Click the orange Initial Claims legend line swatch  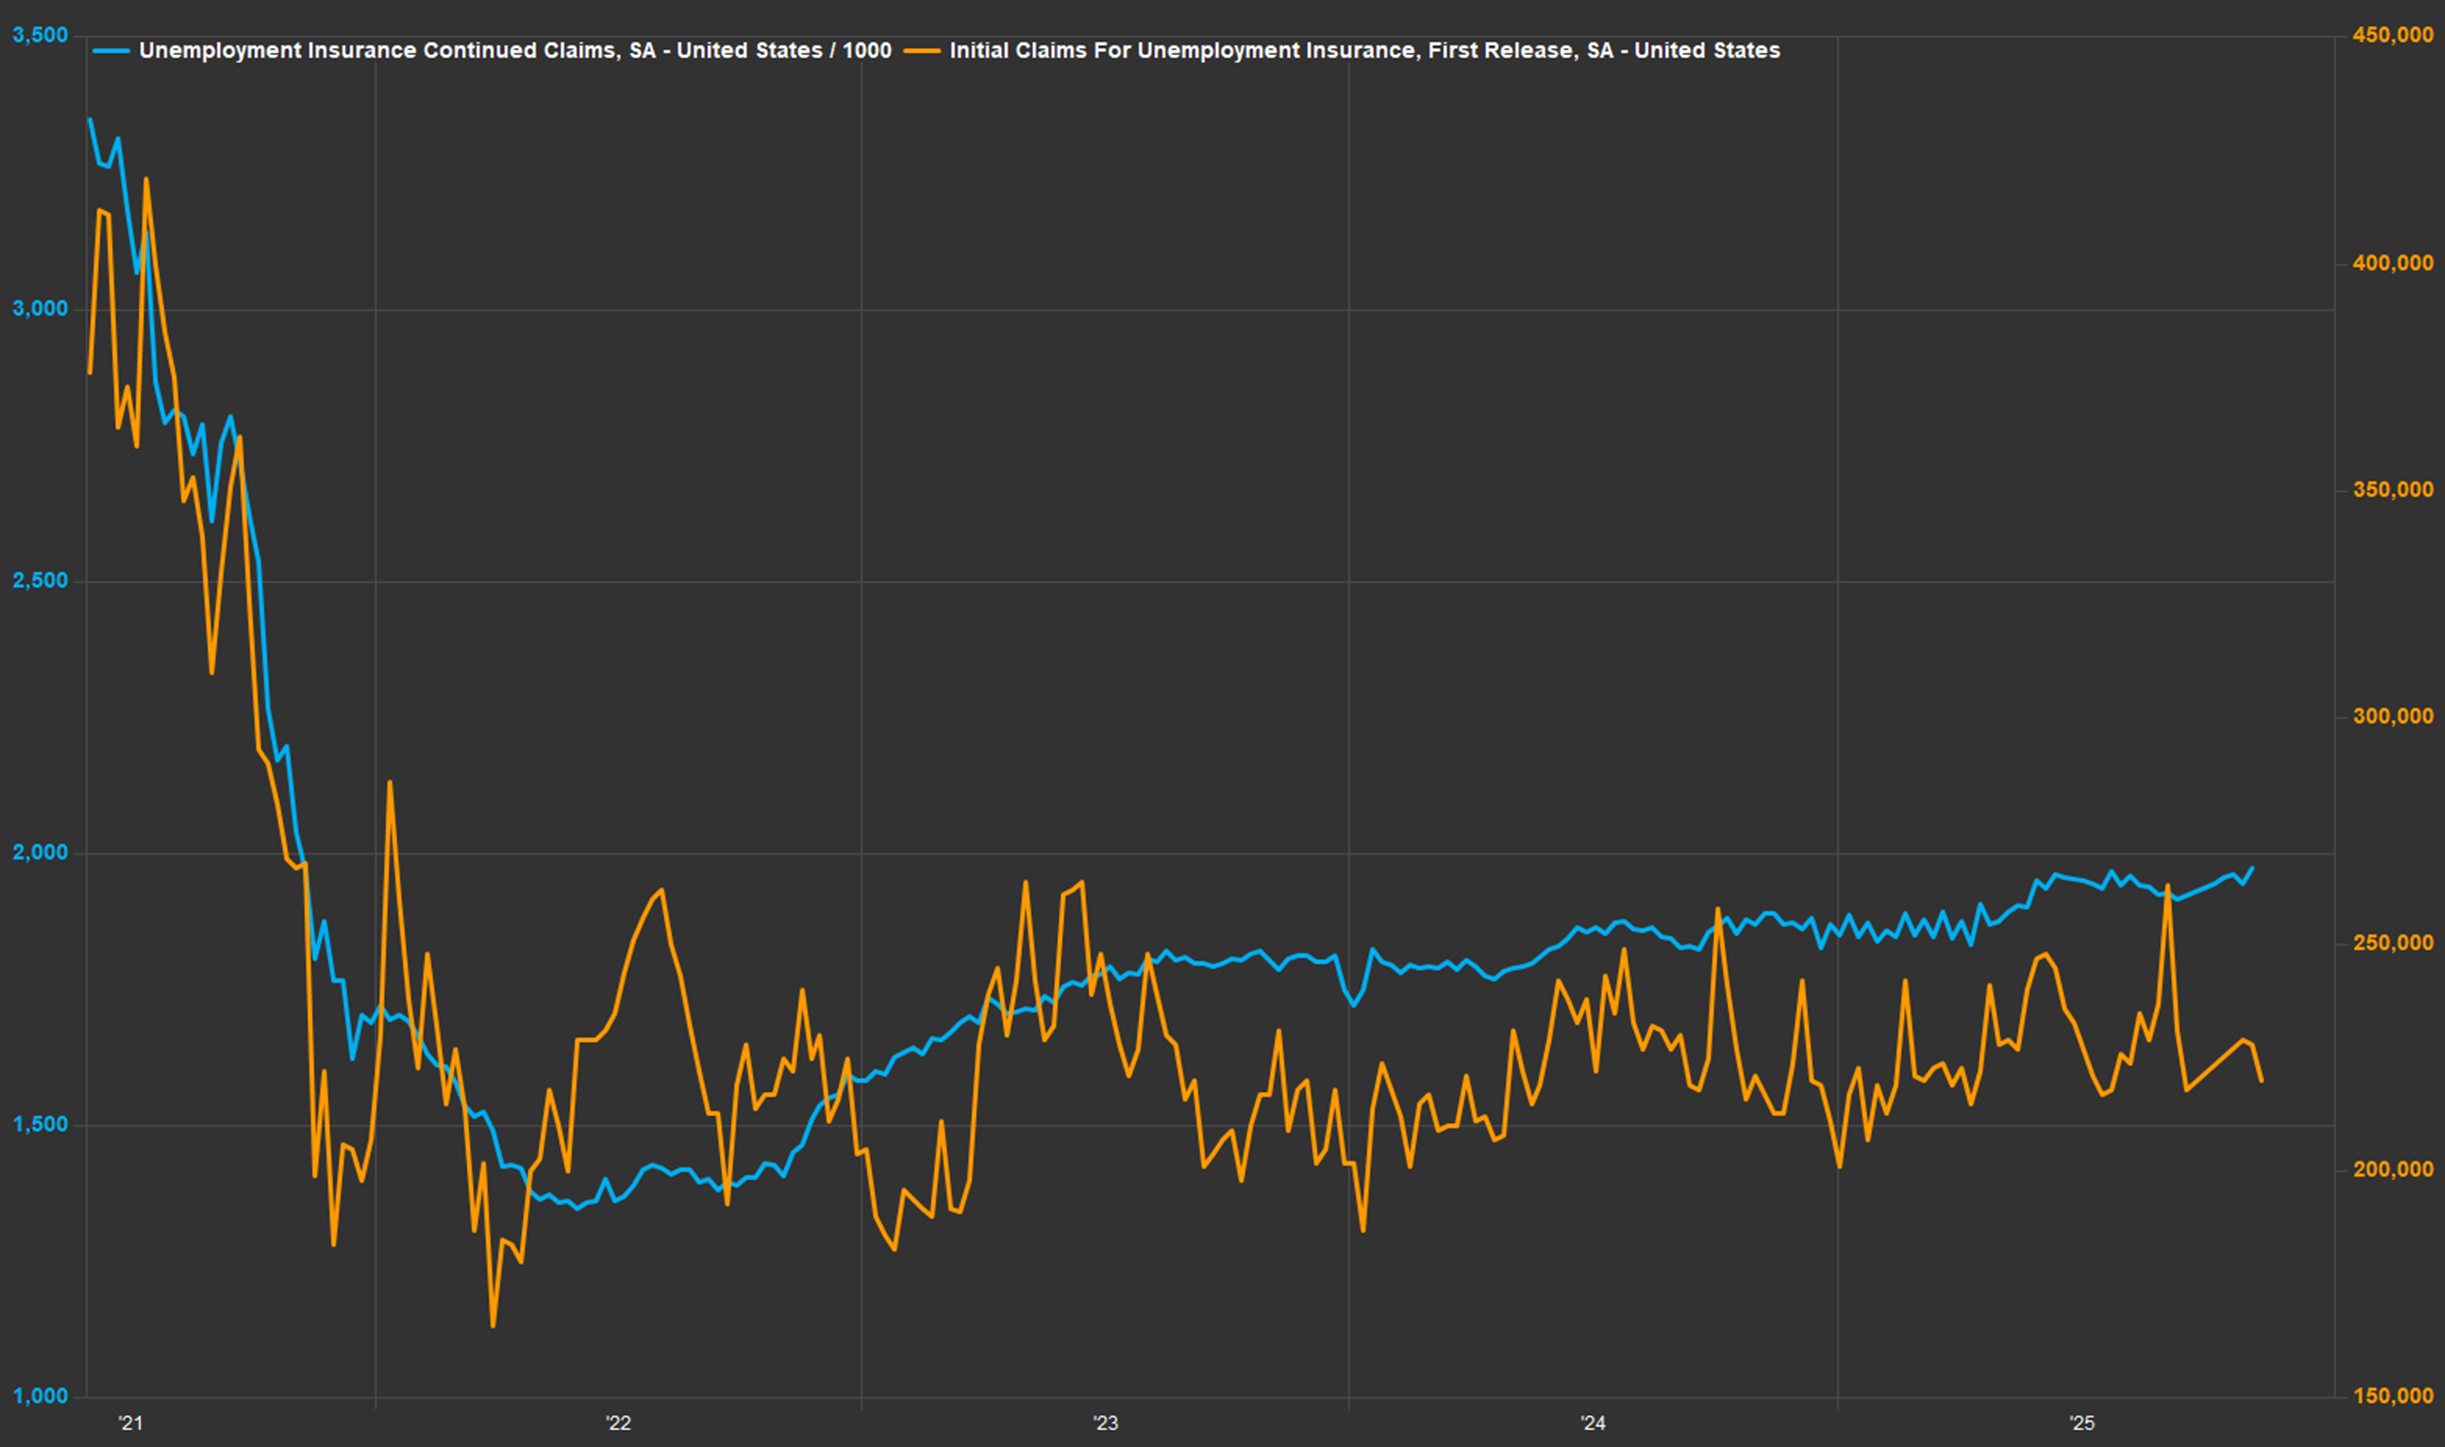921,51
